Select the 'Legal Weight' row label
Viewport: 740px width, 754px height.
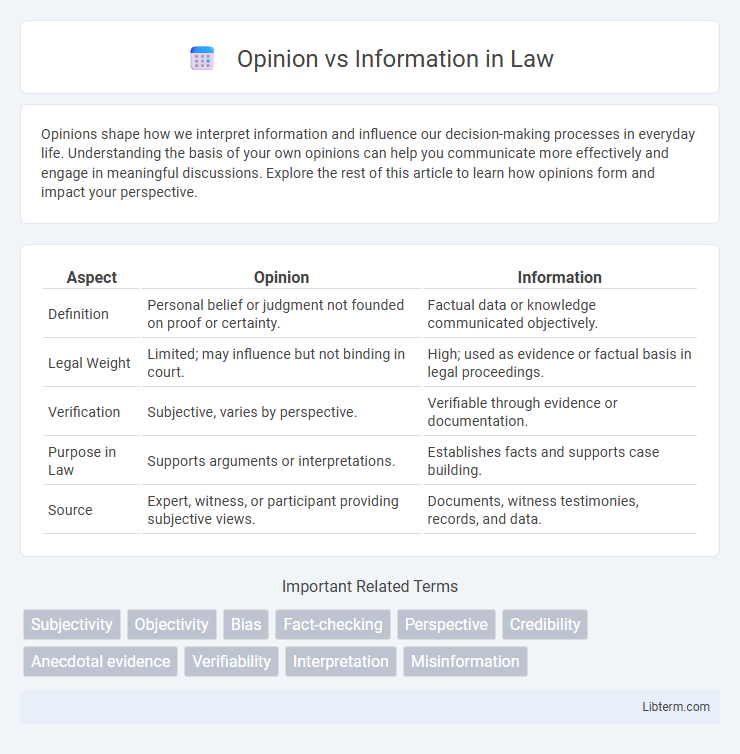point(91,363)
